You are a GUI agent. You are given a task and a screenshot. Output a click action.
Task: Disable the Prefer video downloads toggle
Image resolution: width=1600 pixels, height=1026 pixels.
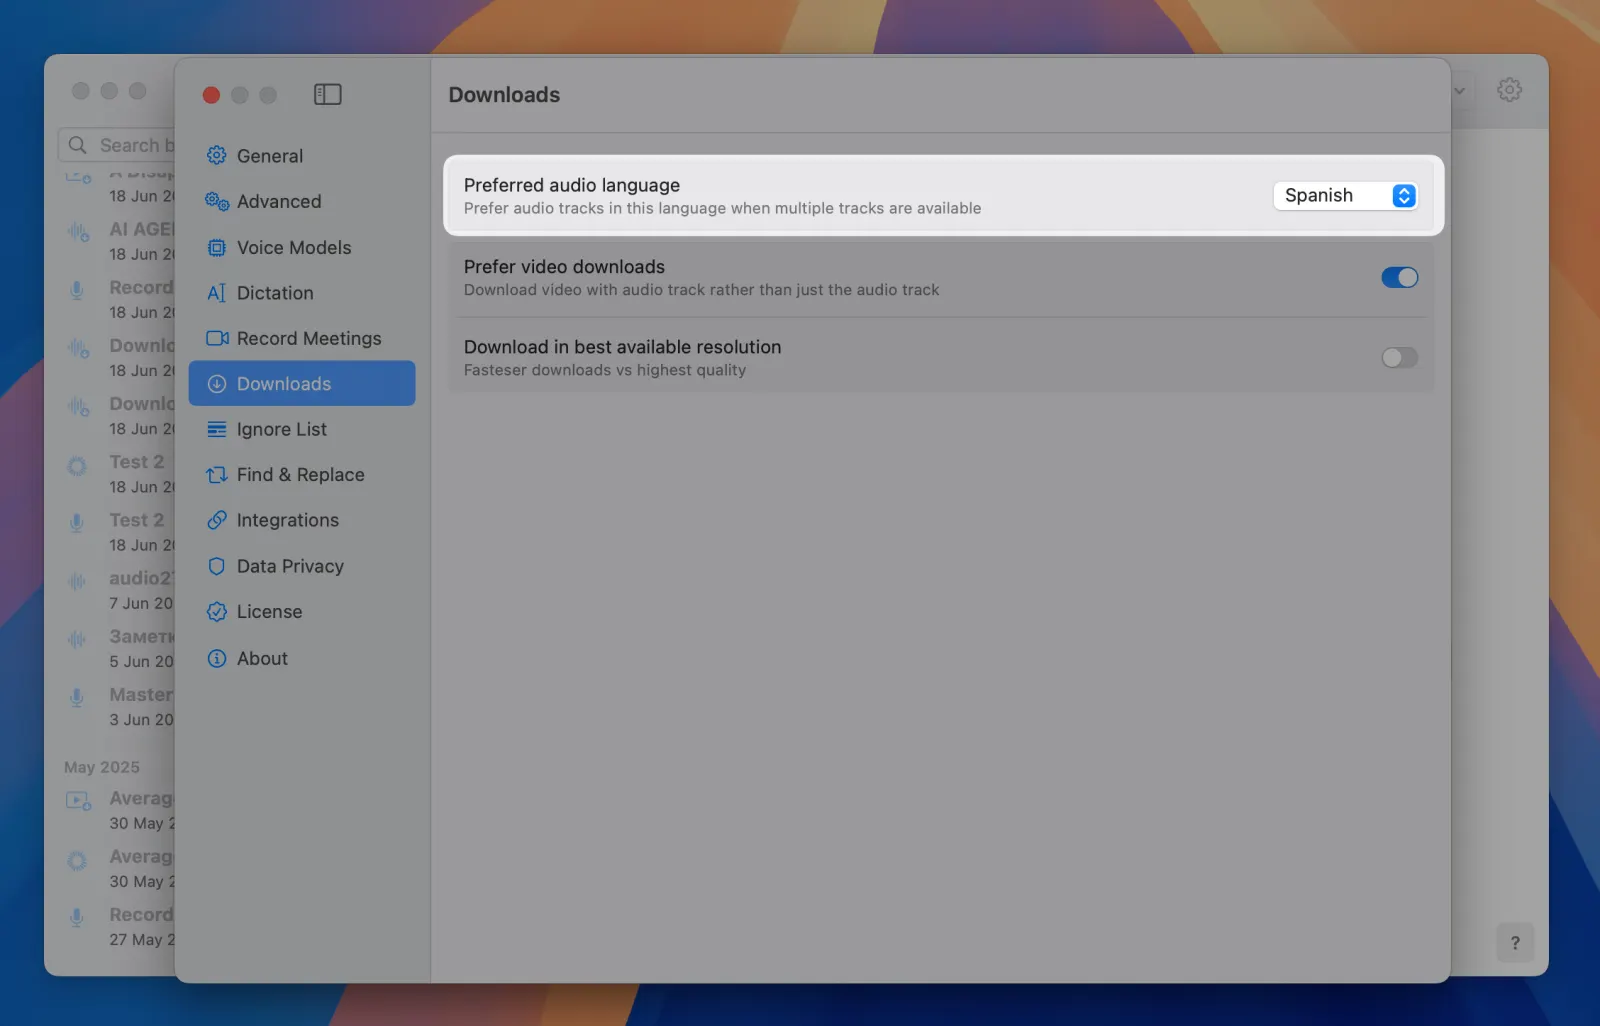click(1399, 277)
